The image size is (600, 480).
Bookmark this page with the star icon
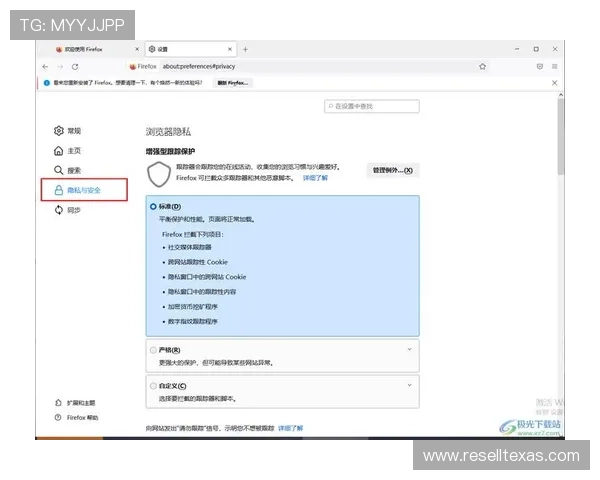483,66
